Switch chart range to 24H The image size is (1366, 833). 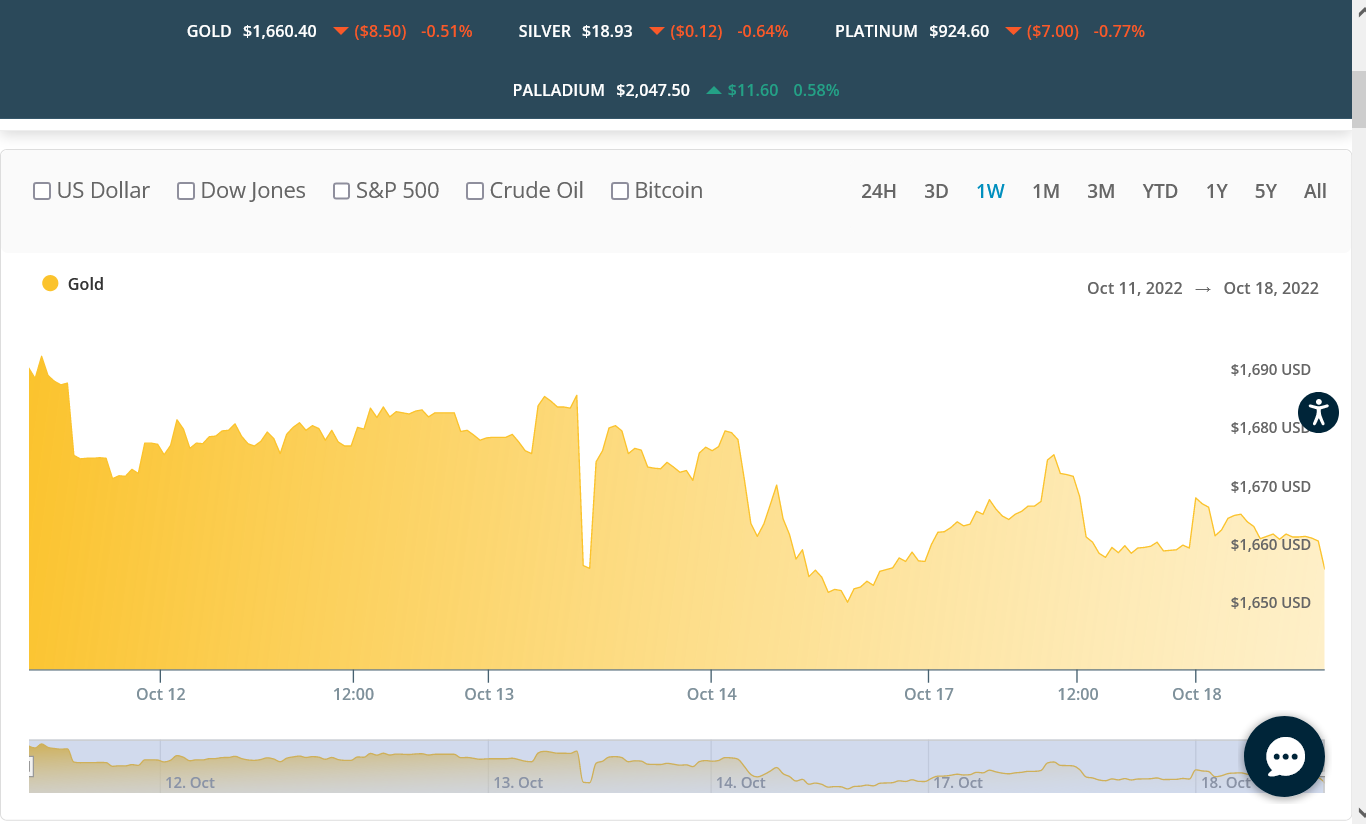tap(879, 191)
